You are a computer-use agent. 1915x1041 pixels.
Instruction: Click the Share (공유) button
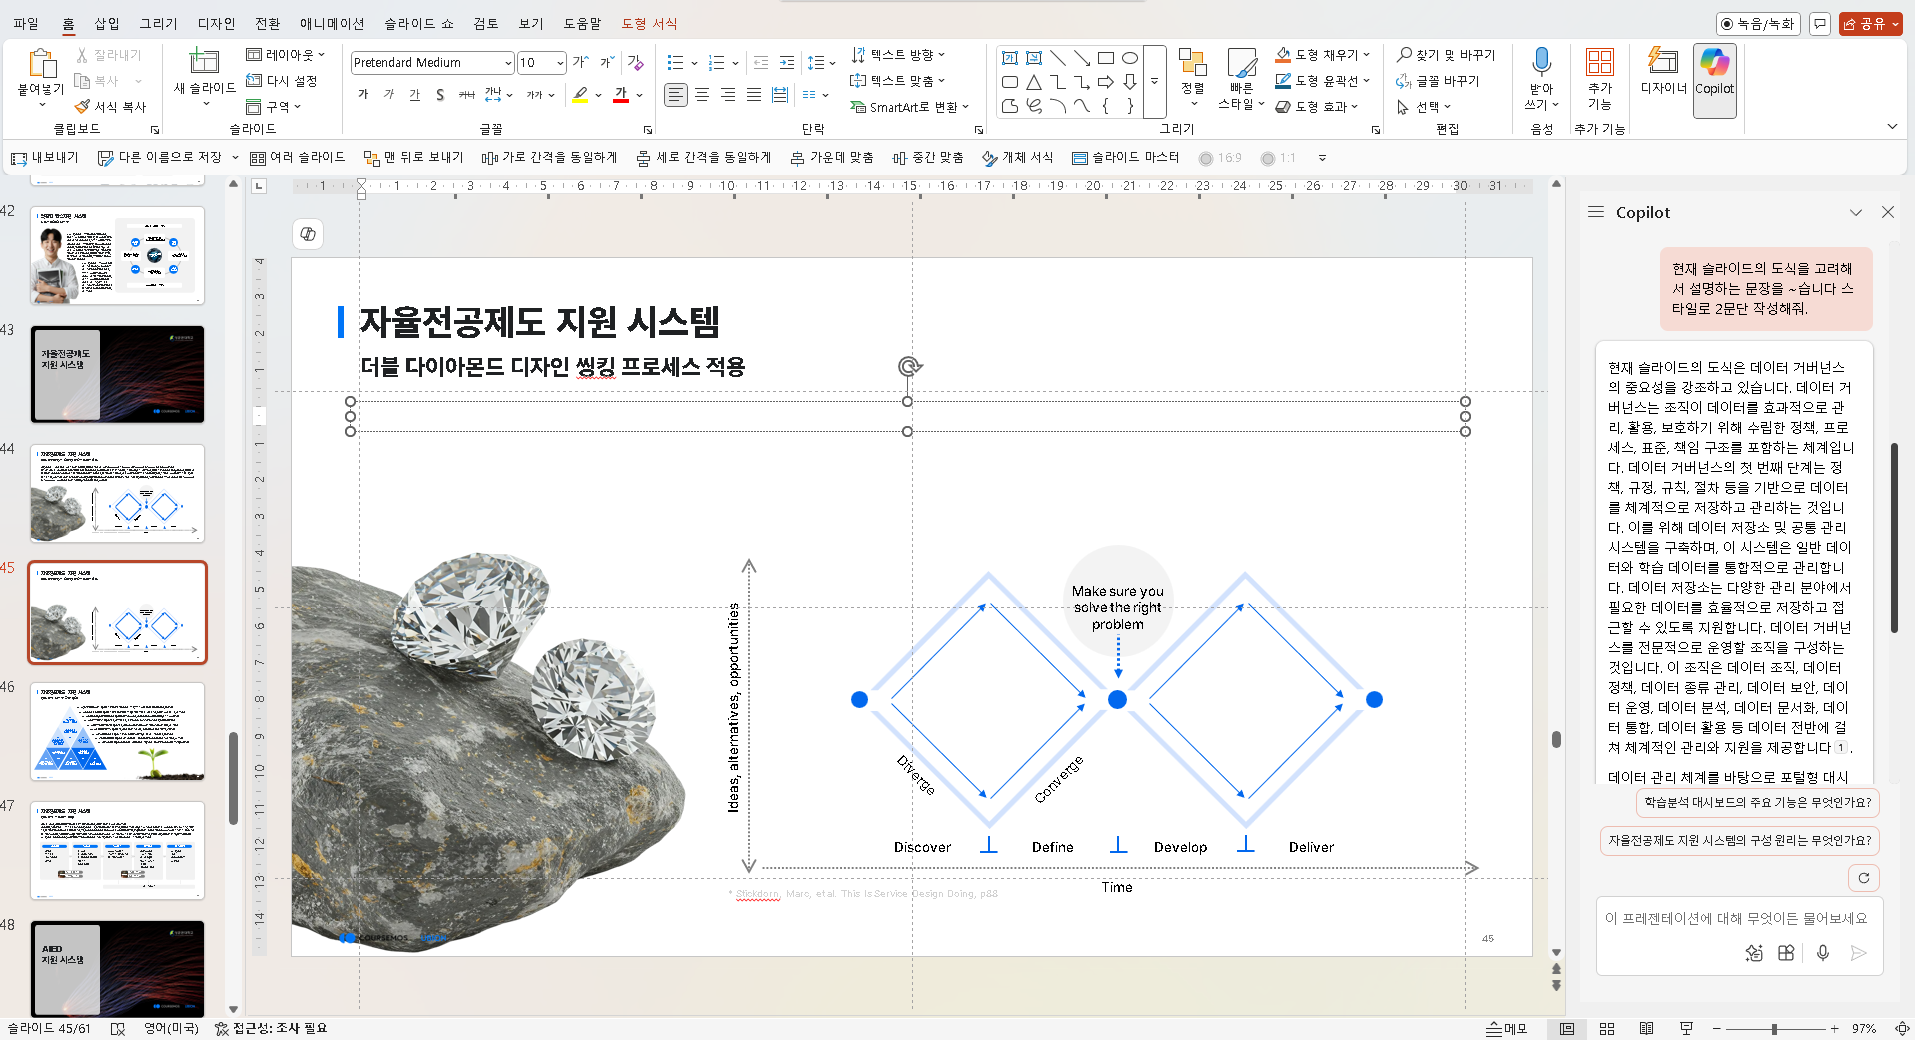pos(1871,24)
